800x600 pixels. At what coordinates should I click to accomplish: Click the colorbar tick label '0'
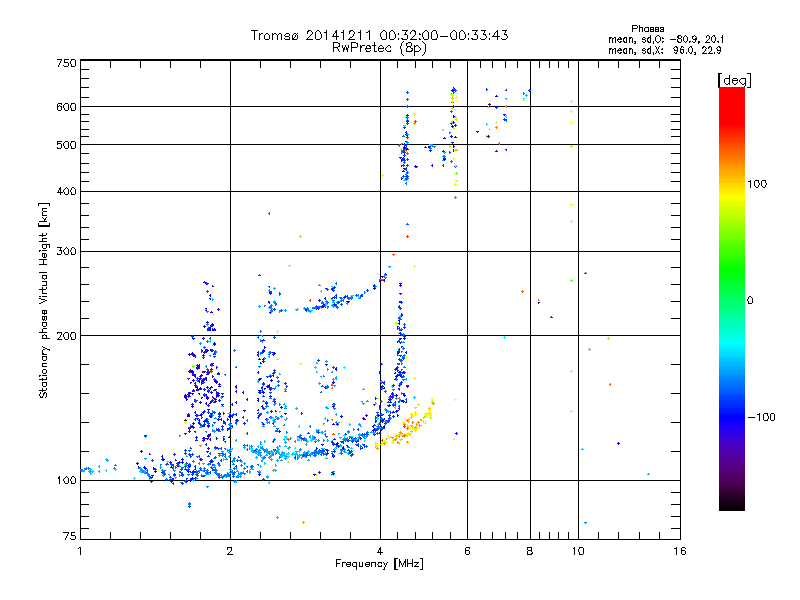pos(749,301)
